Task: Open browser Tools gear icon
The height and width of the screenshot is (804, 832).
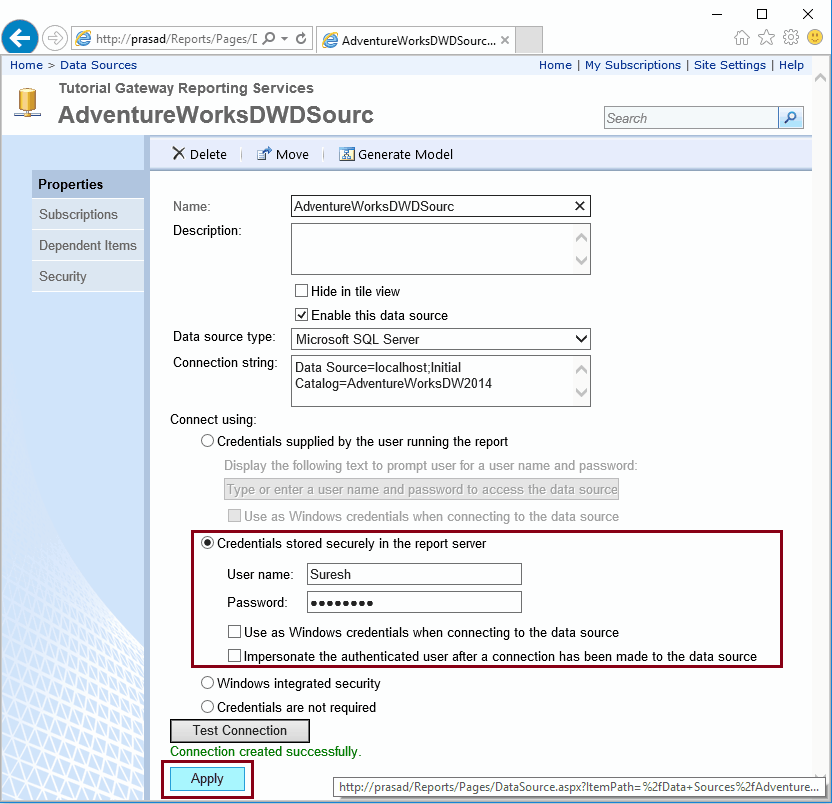Action: click(791, 38)
